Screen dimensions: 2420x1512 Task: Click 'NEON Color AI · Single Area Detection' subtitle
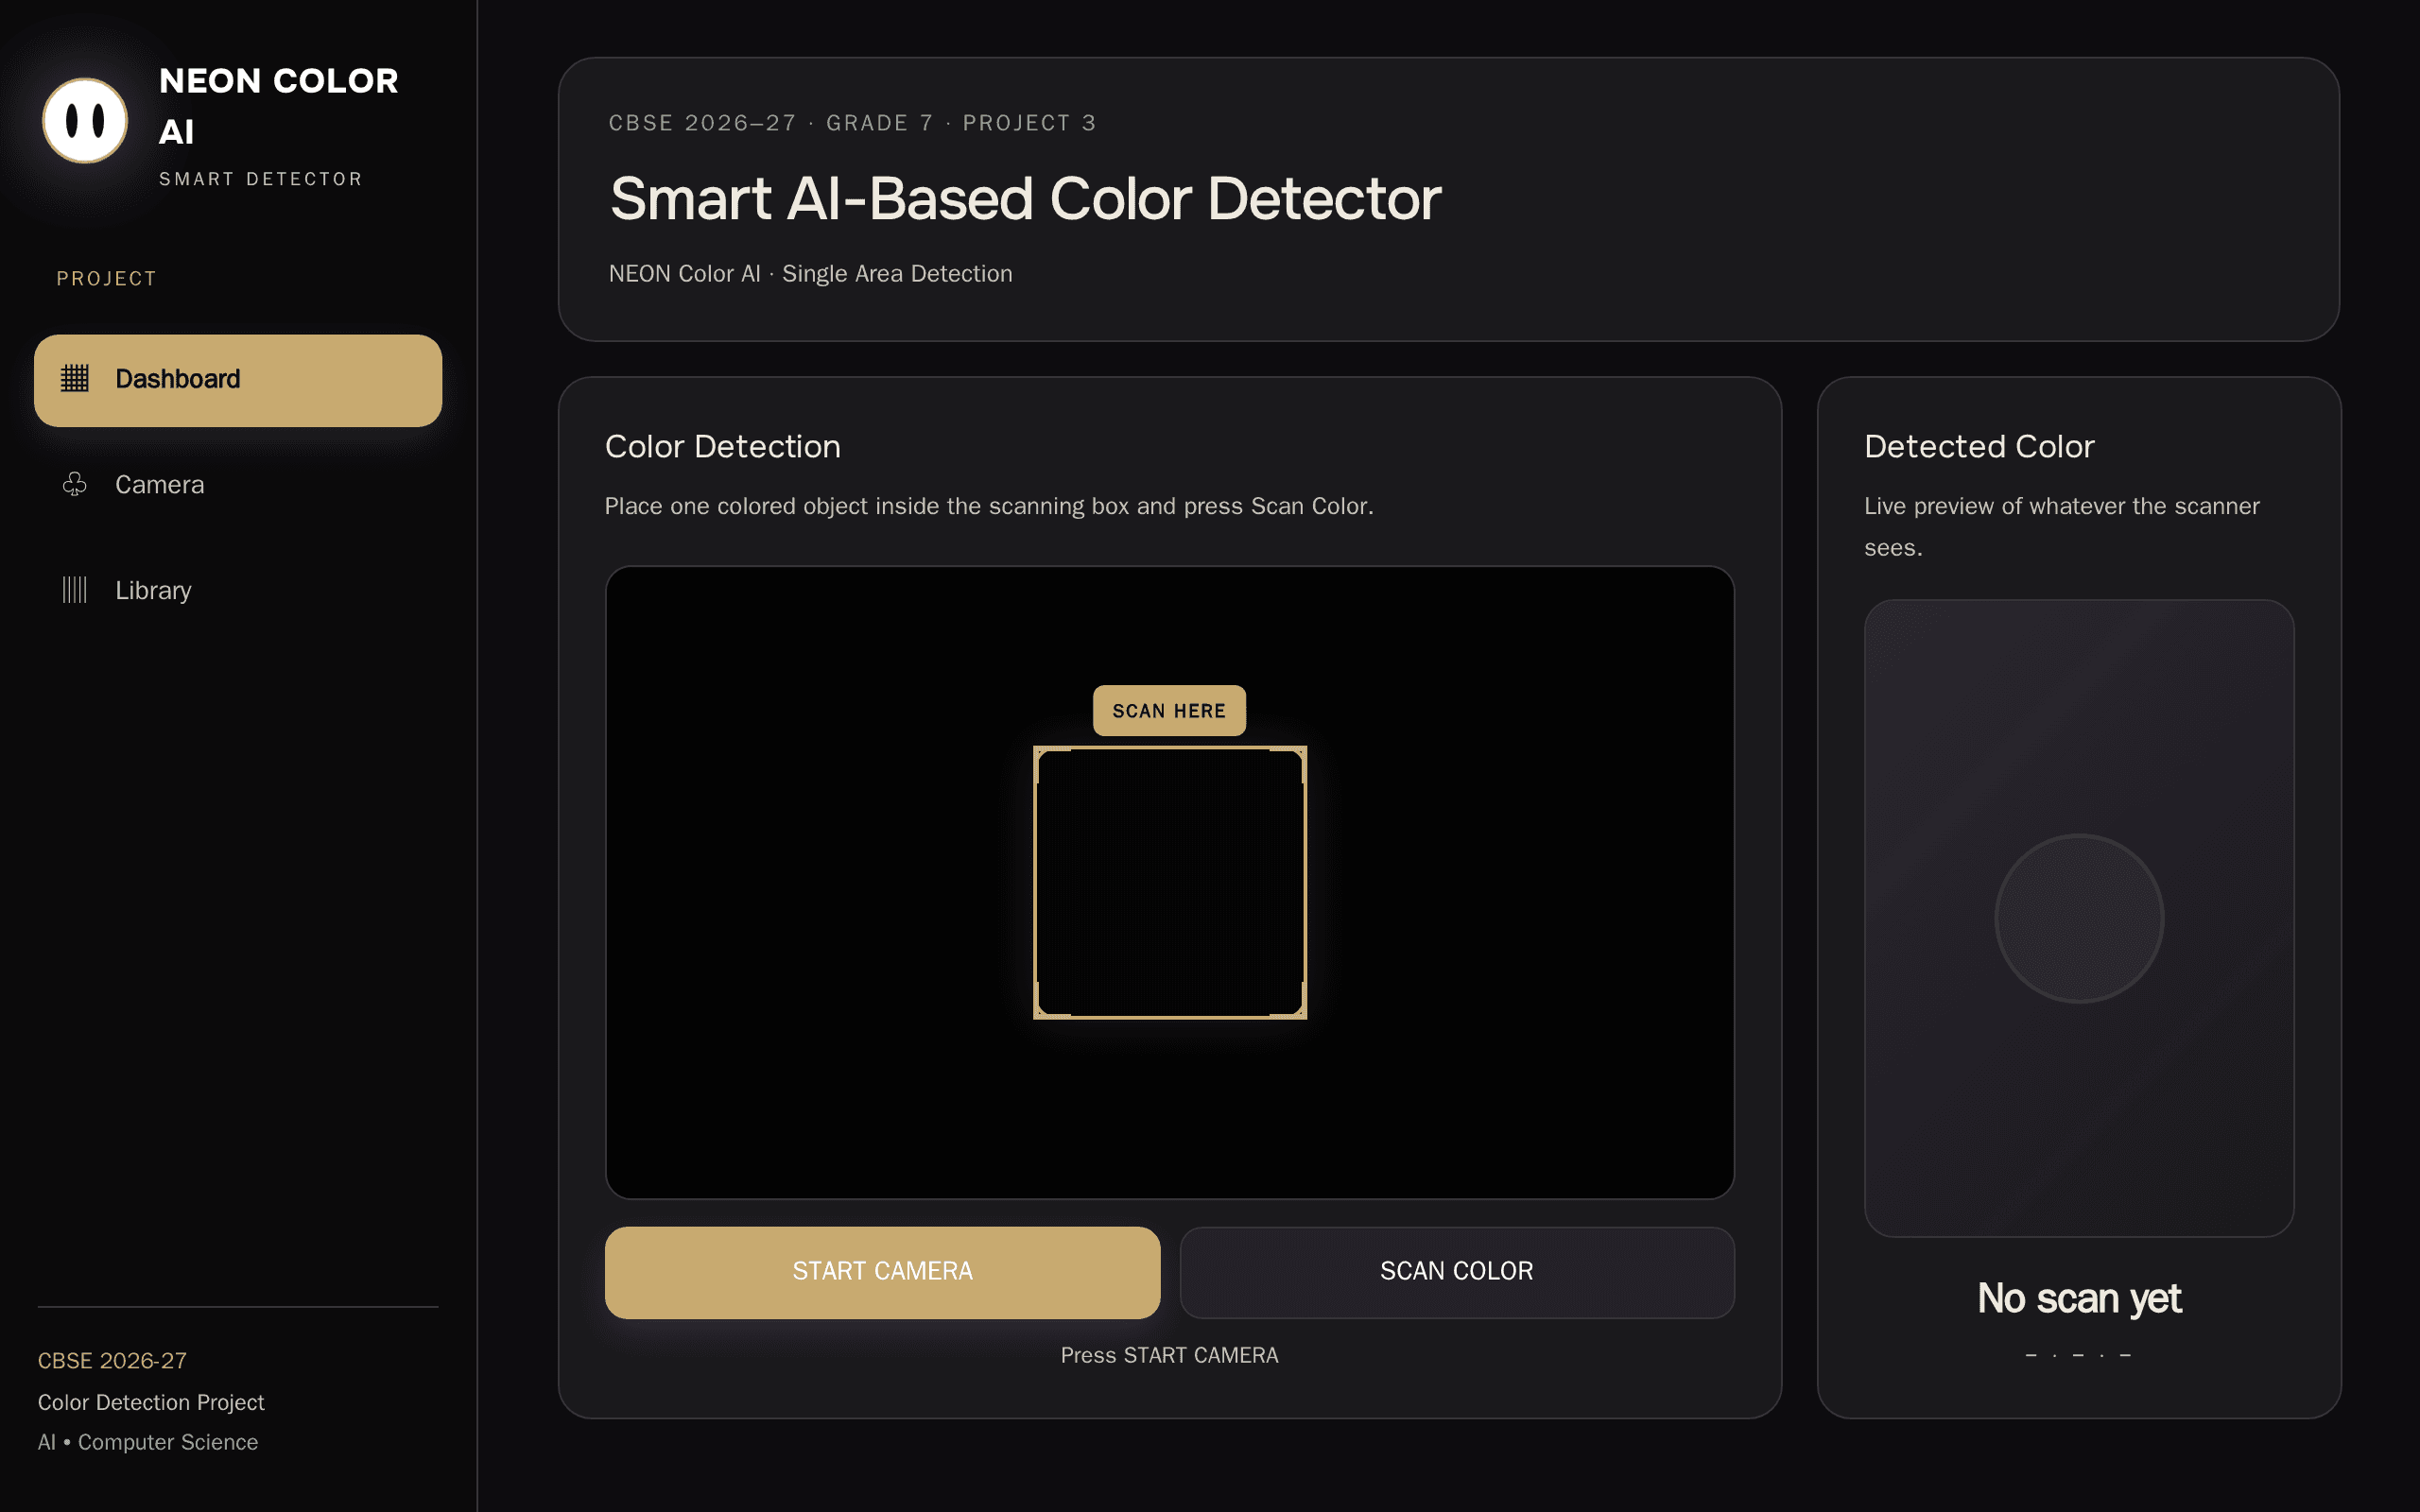click(x=811, y=274)
